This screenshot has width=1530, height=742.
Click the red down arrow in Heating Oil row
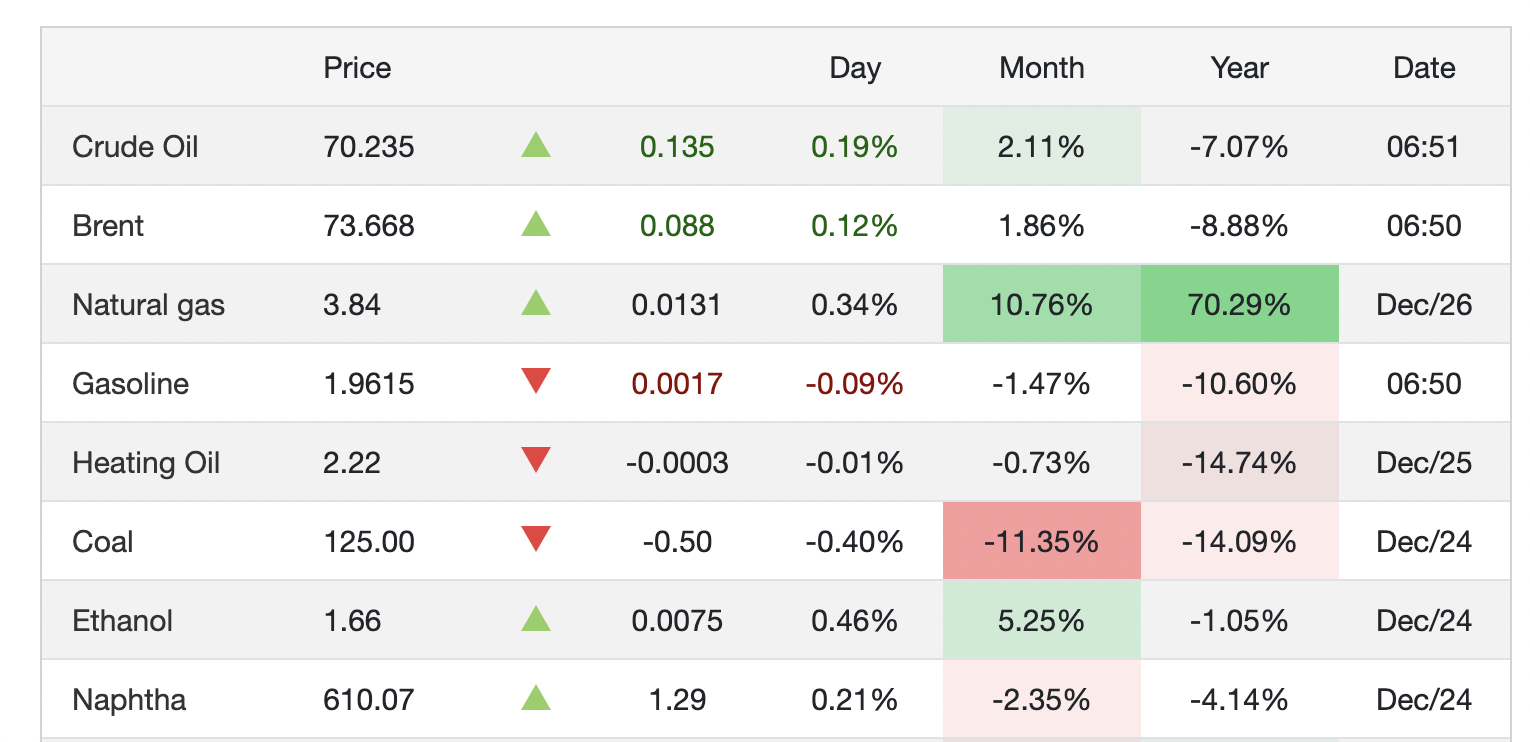pyautogui.click(x=536, y=460)
